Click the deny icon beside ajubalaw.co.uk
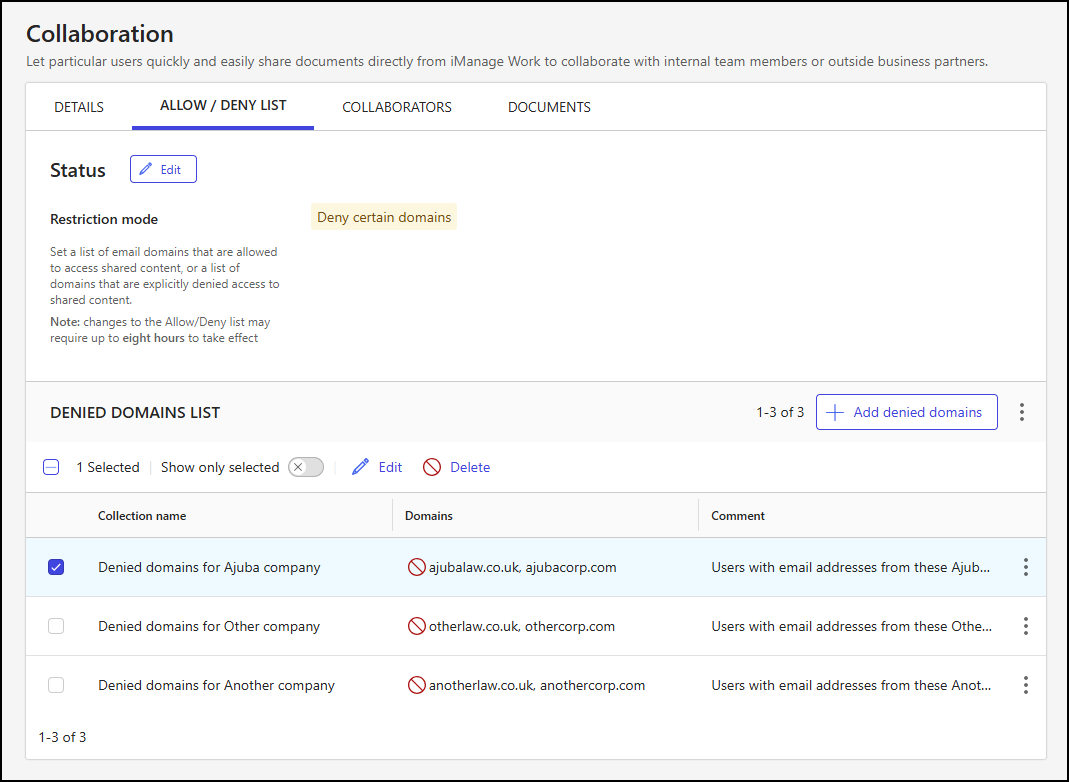 [419, 567]
